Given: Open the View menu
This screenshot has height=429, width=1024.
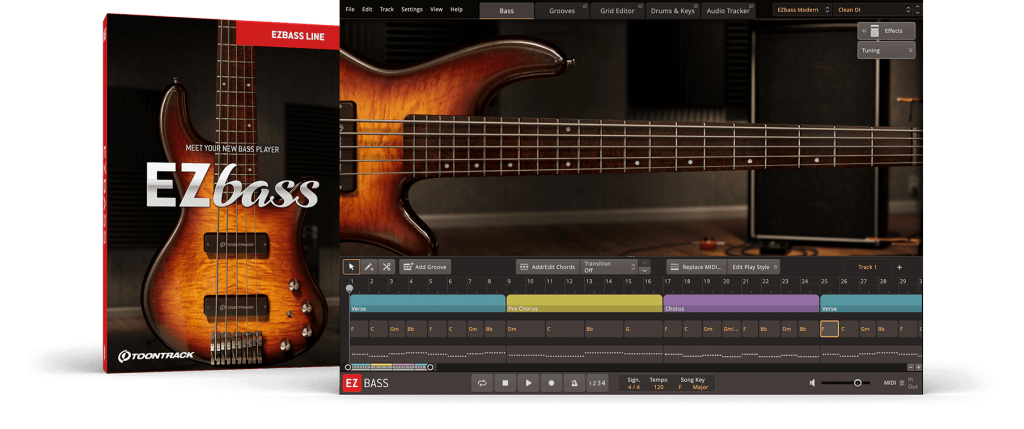Looking at the screenshot, I should 436,10.
